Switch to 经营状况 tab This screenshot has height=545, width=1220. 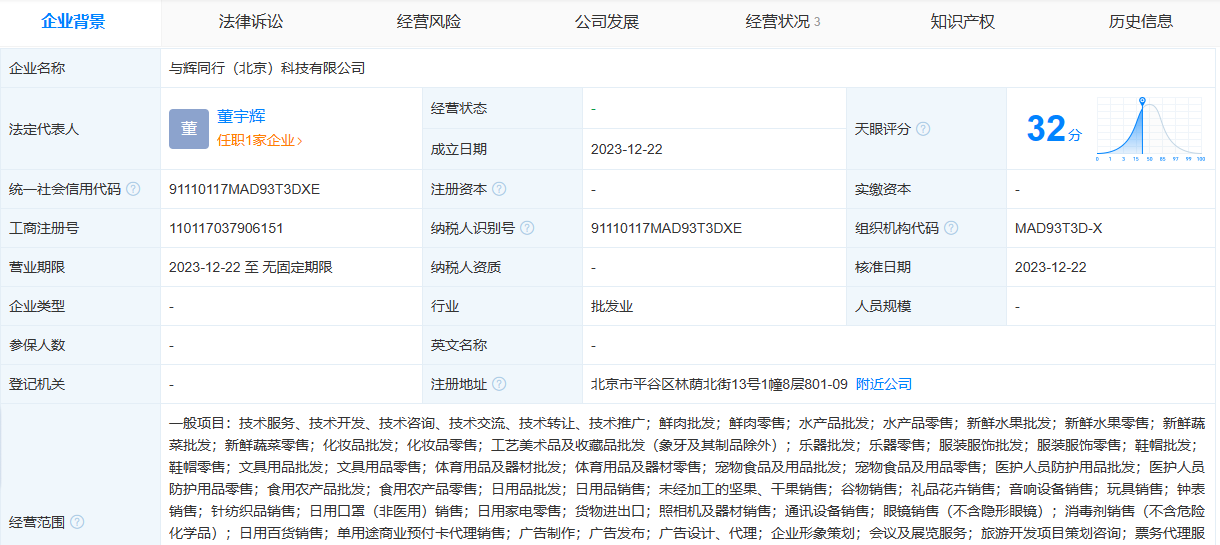pyautogui.click(x=783, y=21)
